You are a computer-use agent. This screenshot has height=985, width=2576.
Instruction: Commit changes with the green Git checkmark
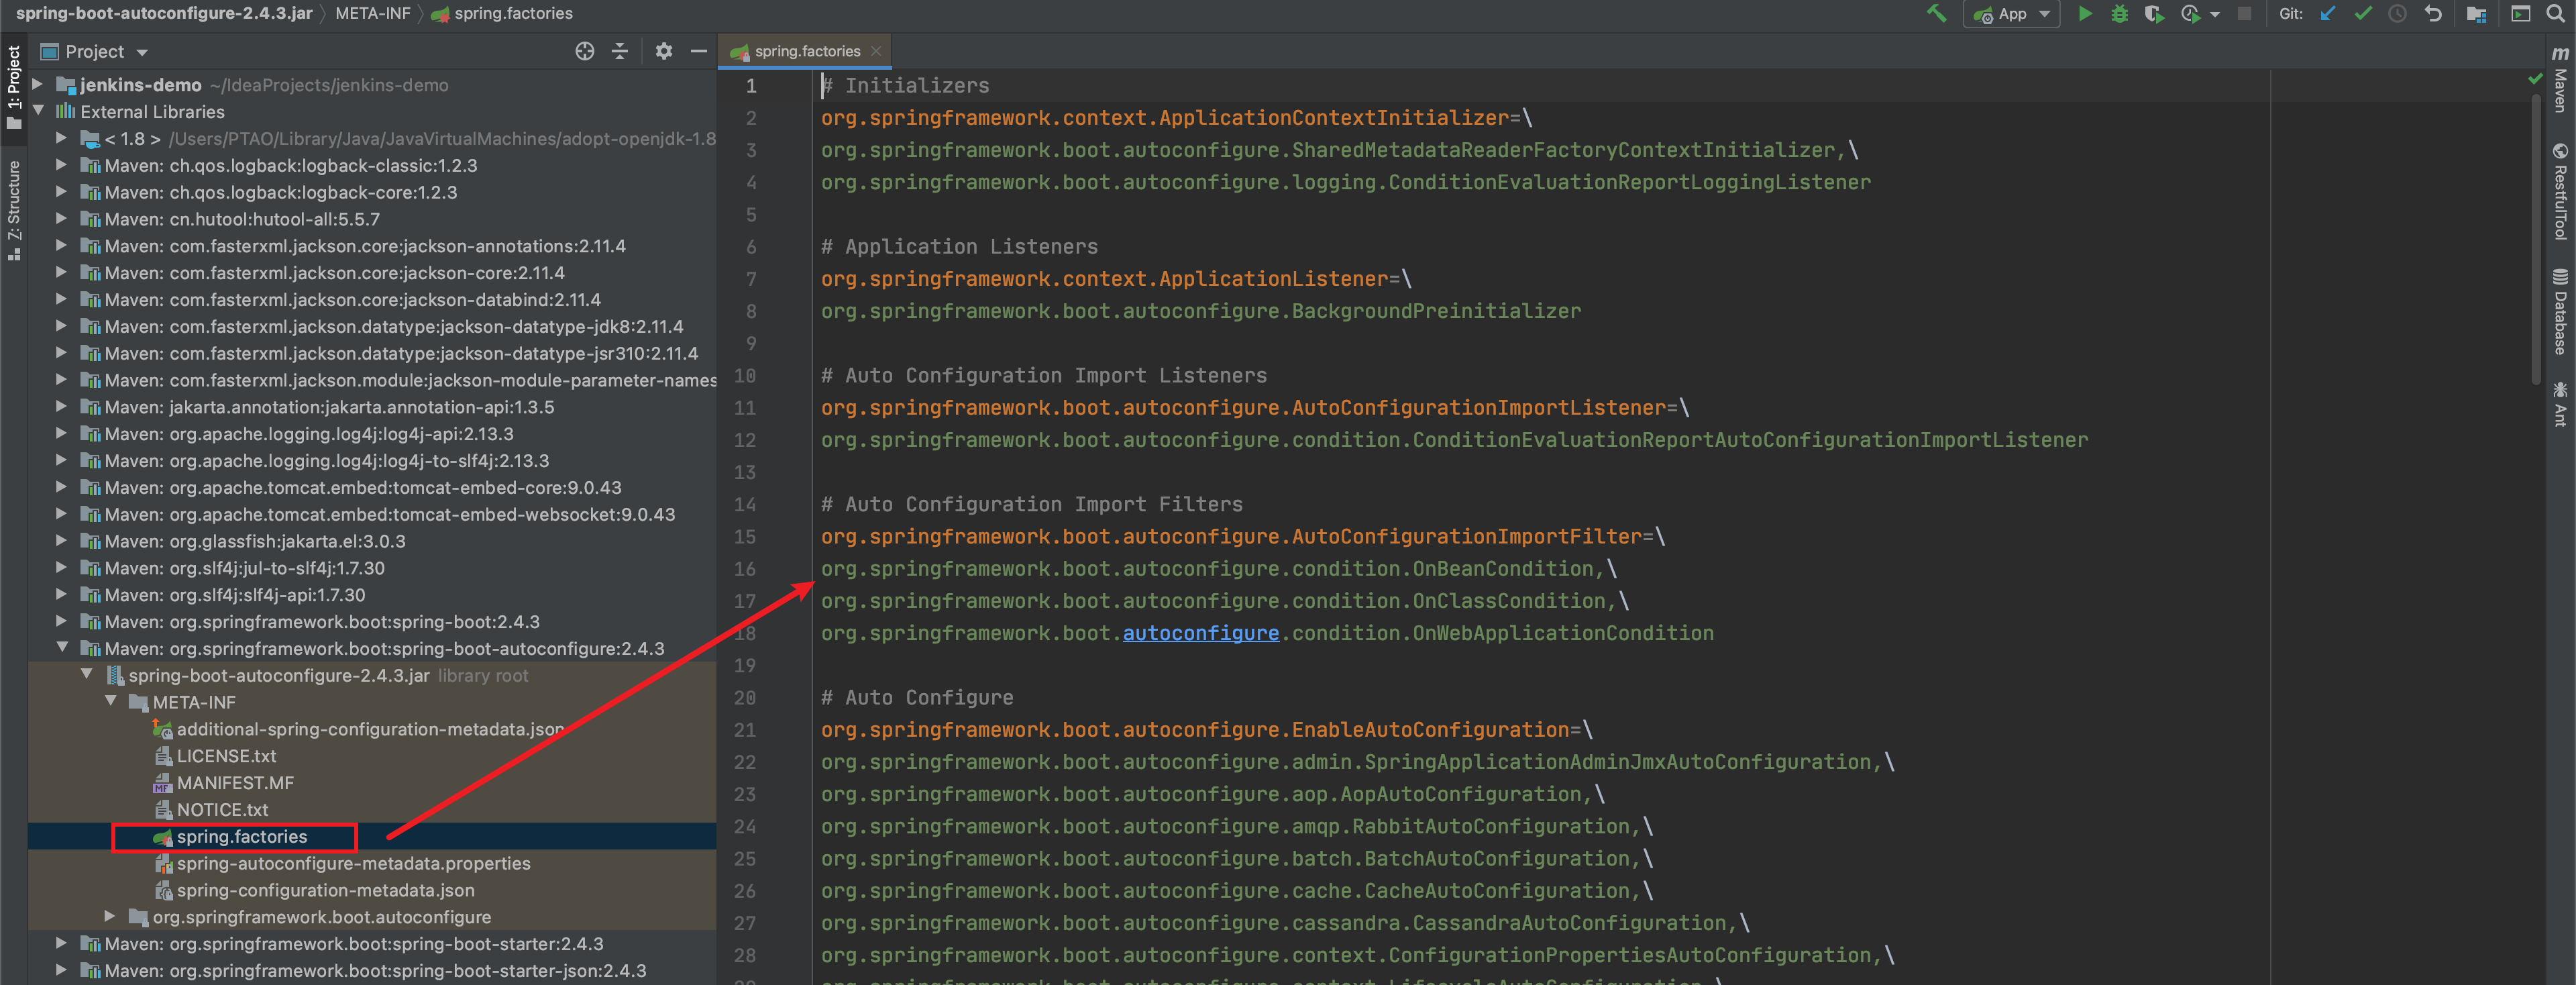[2363, 14]
